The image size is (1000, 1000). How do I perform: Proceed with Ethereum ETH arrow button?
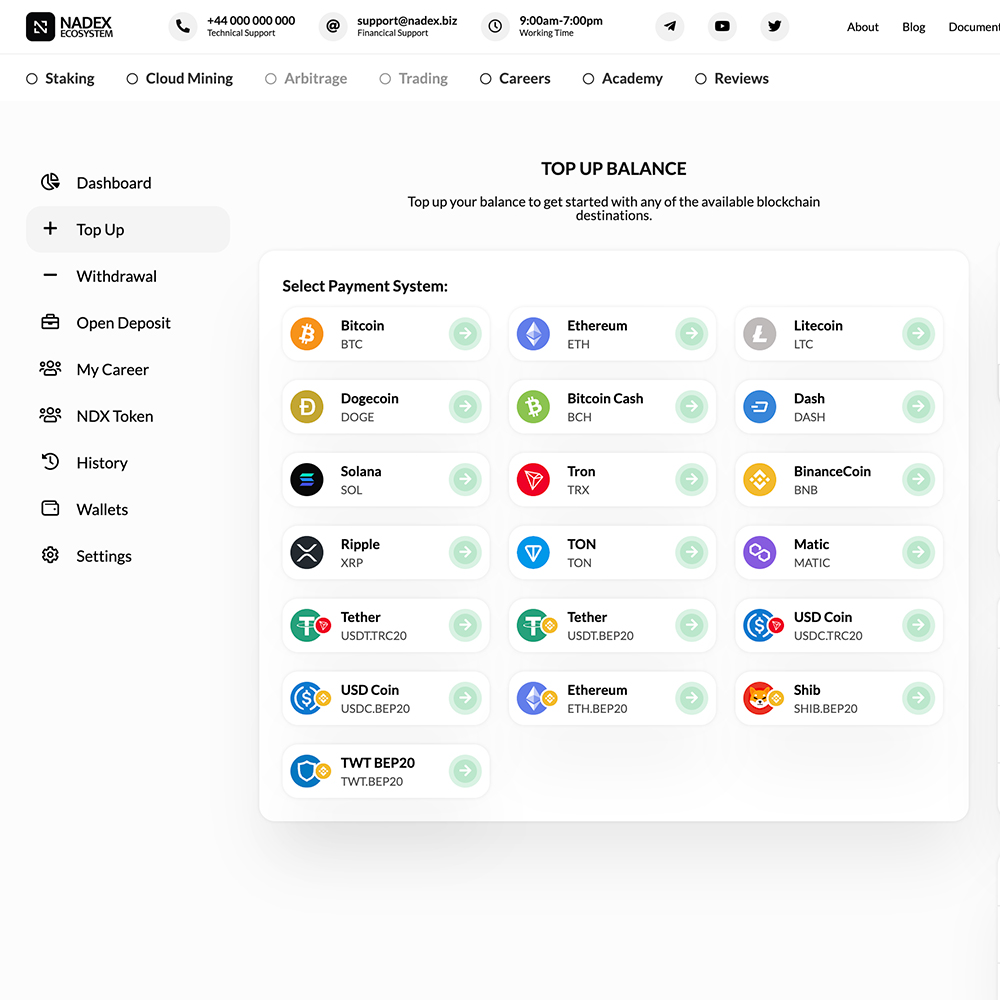point(691,334)
